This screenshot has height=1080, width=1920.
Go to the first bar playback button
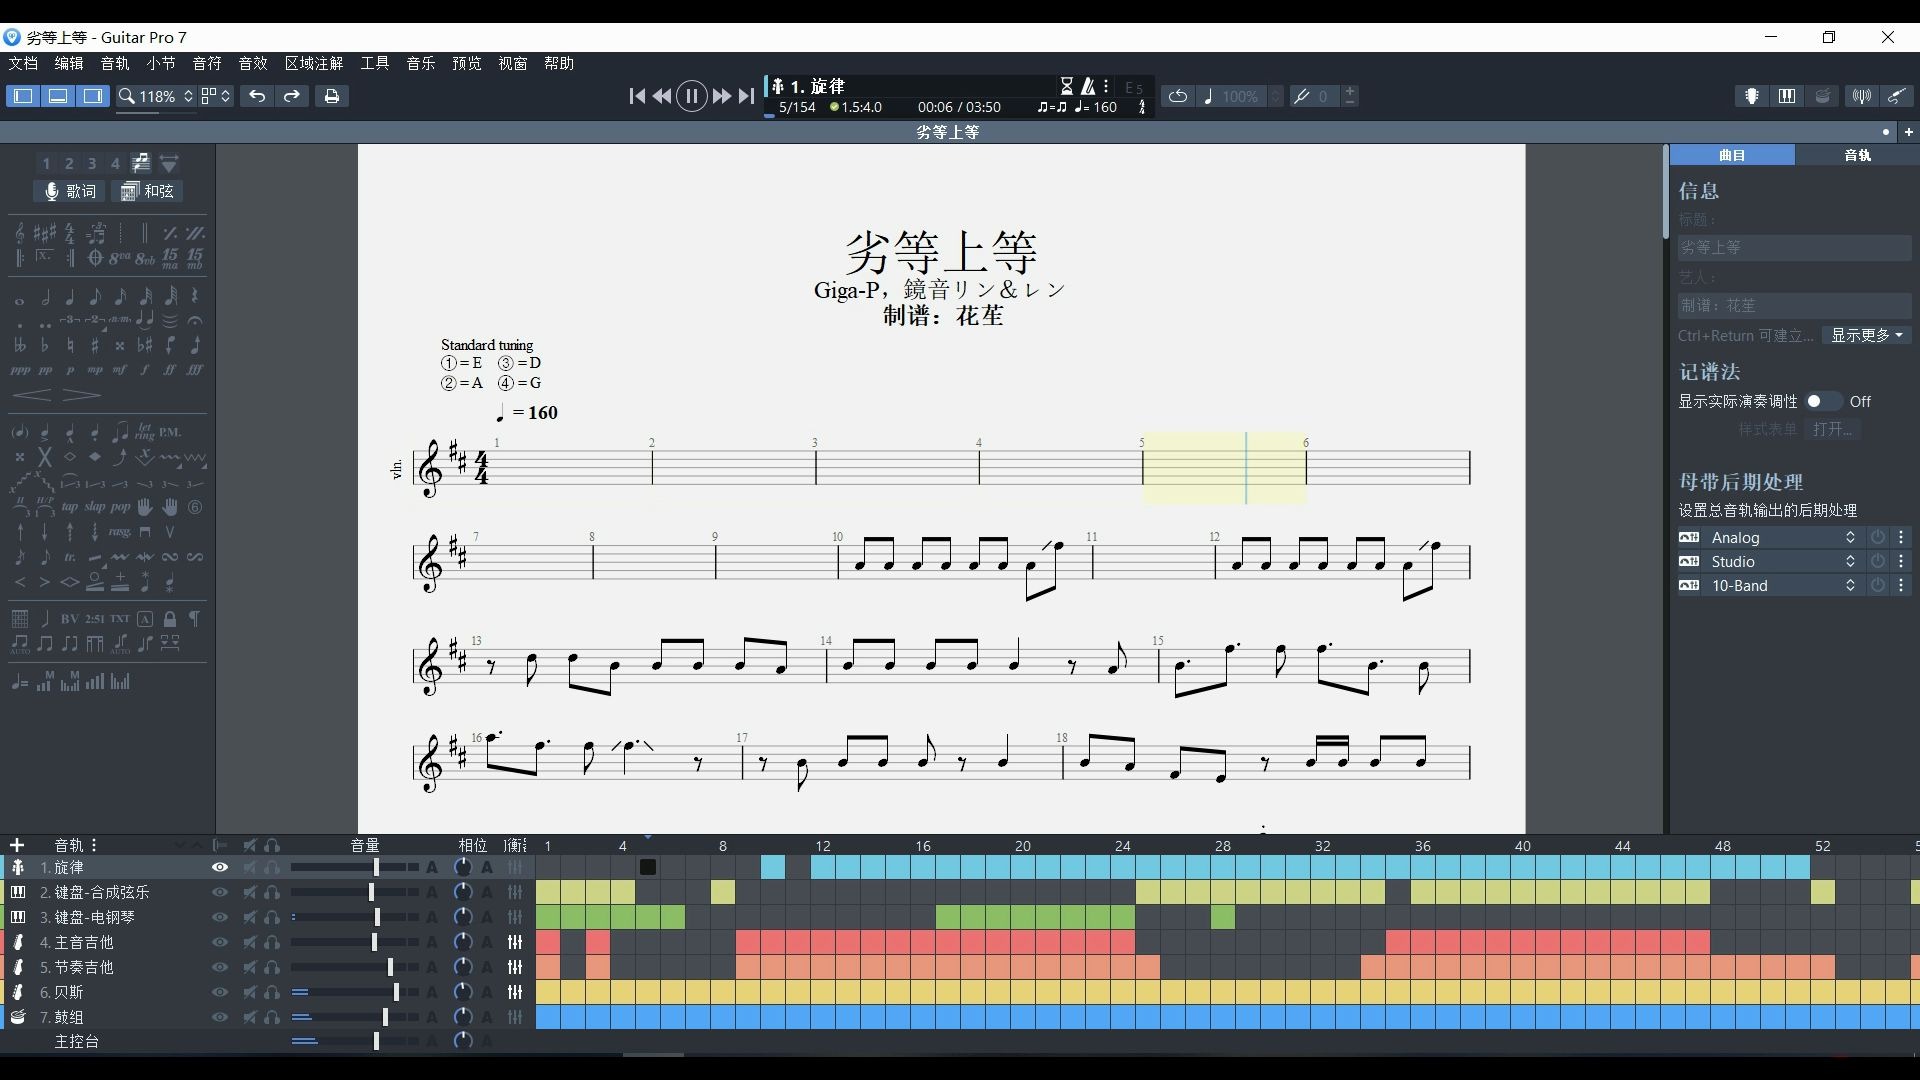[637, 96]
